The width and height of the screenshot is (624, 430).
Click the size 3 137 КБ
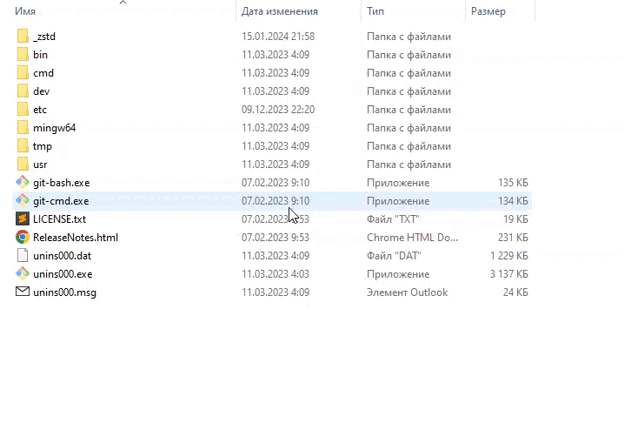pyautogui.click(x=509, y=274)
